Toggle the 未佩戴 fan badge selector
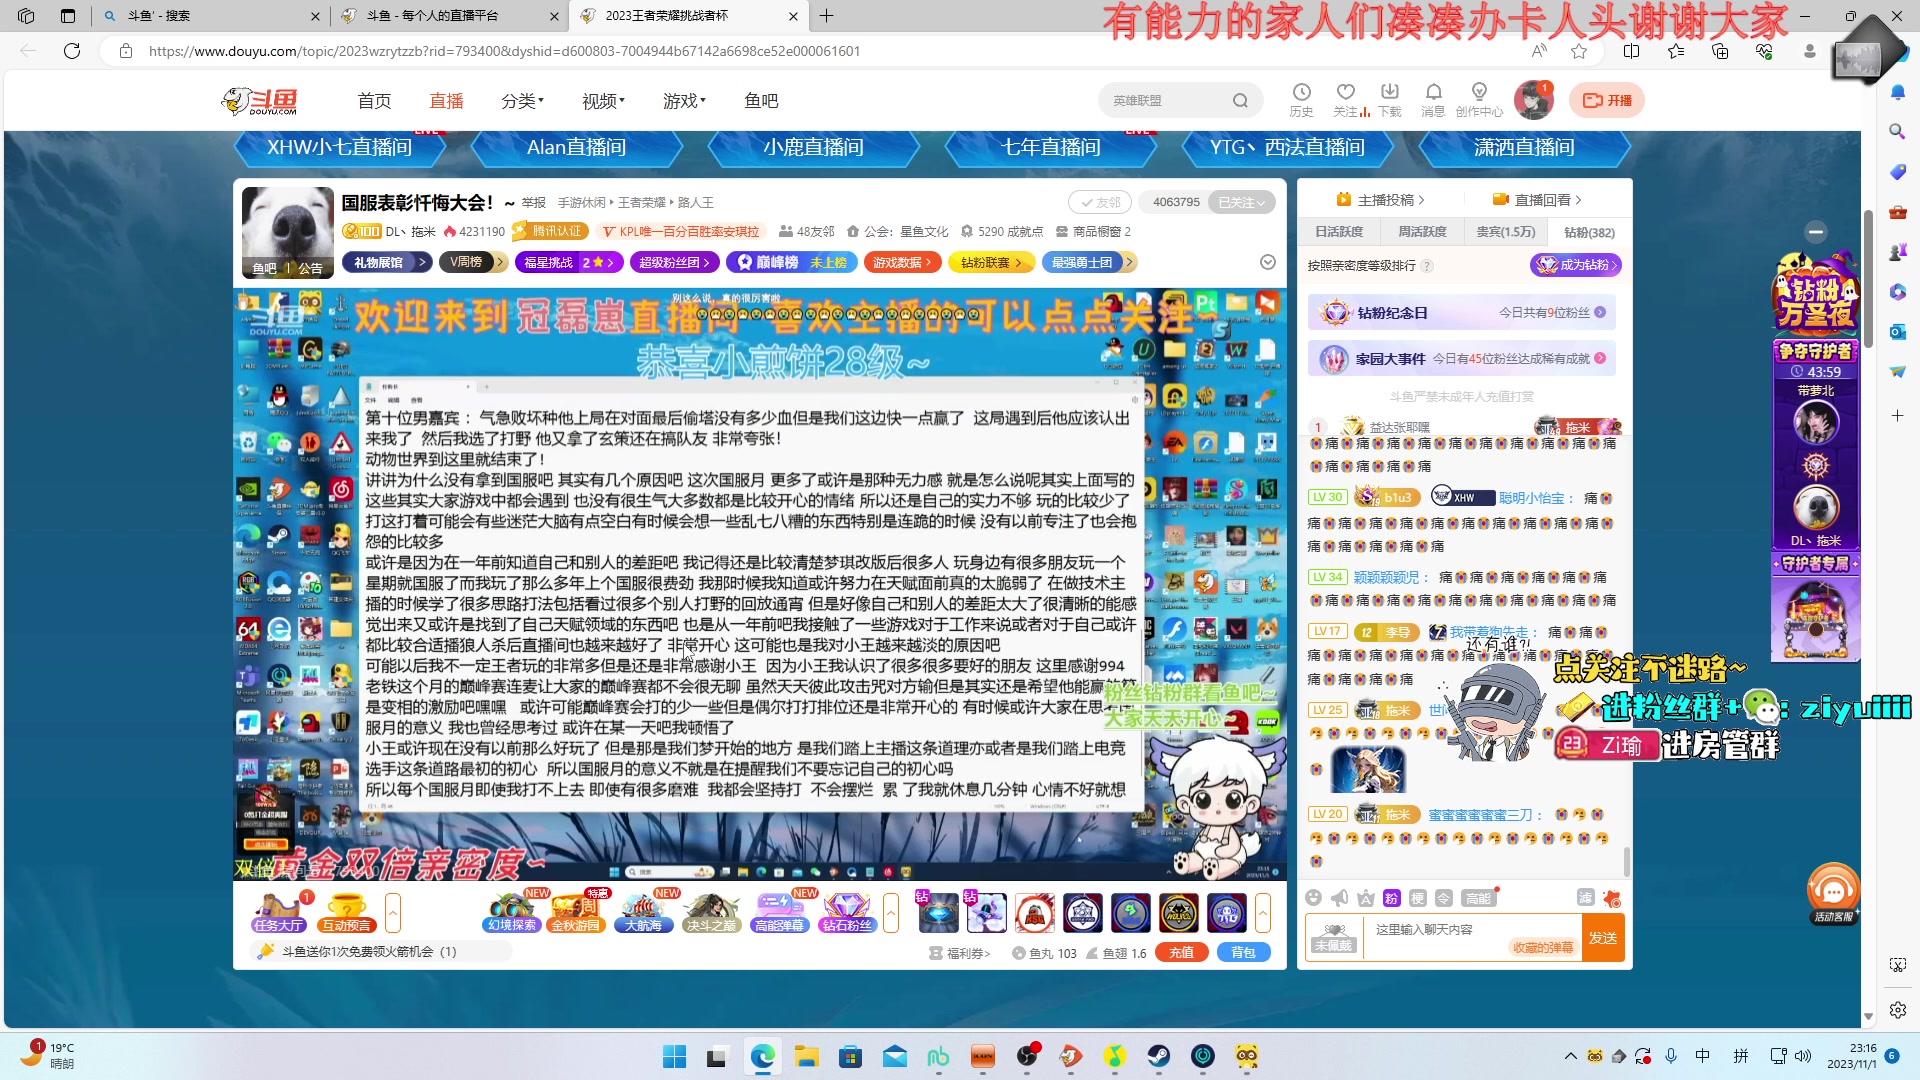The width and height of the screenshot is (1920, 1080). [x=1333, y=937]
